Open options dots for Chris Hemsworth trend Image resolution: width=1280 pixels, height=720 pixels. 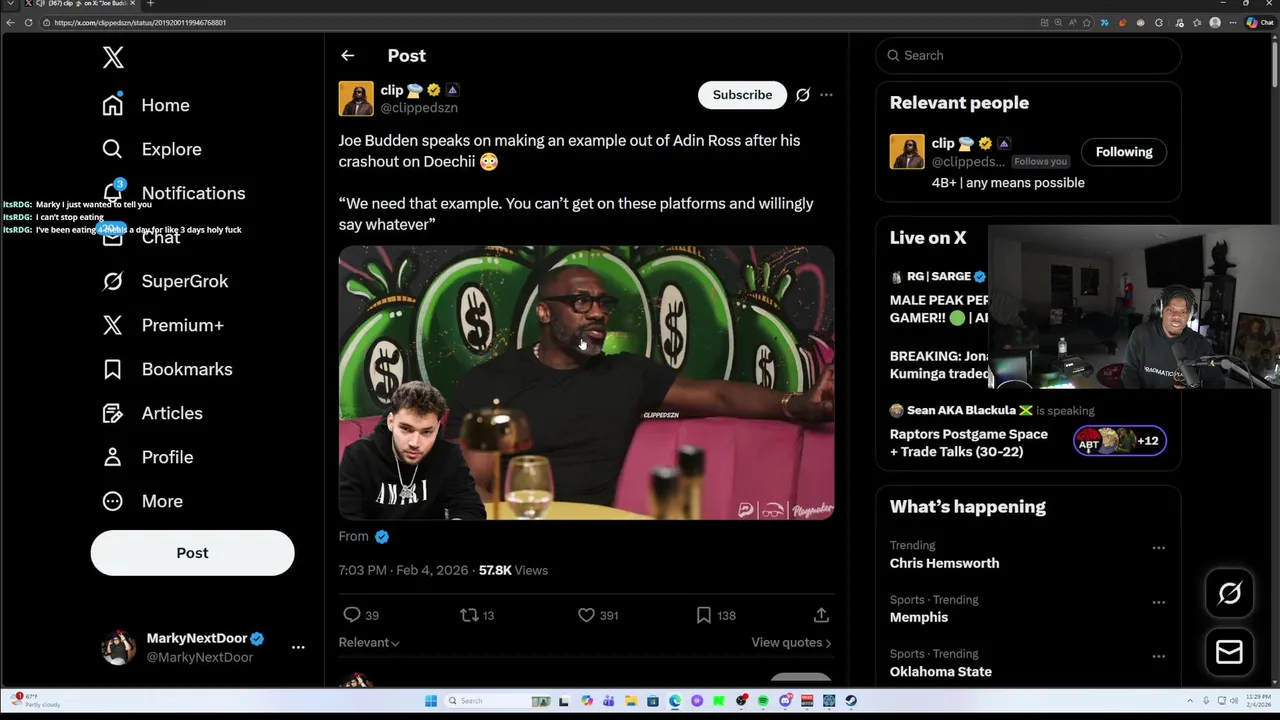click(1158, 548)
